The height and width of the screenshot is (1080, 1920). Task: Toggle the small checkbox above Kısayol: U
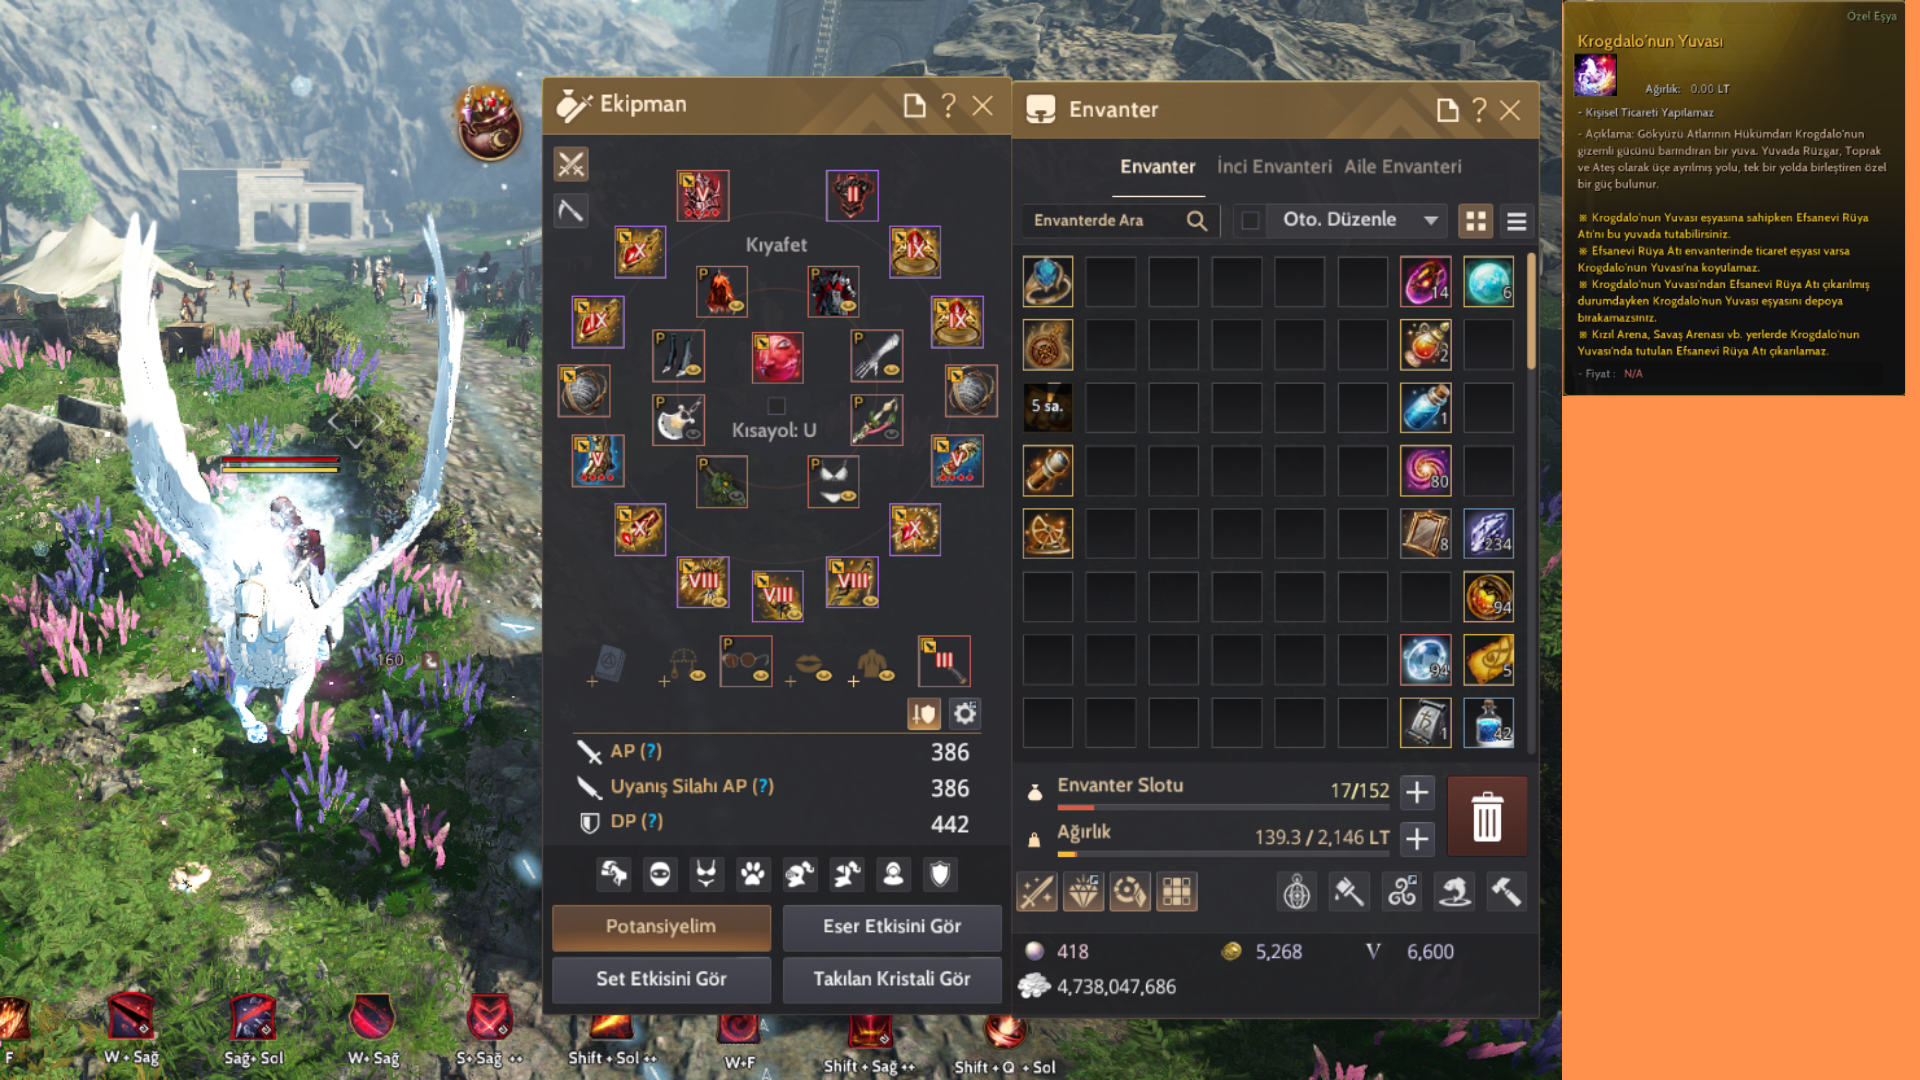(x=776, y=405)
